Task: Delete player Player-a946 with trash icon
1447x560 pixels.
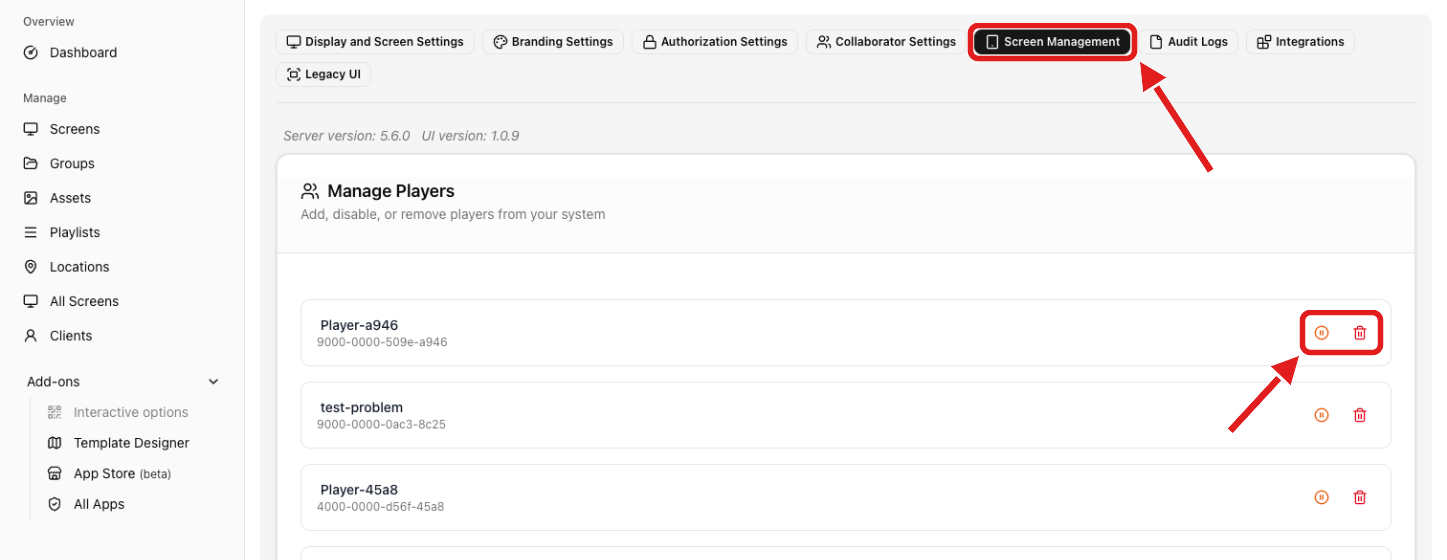Action: (1360, 333)
